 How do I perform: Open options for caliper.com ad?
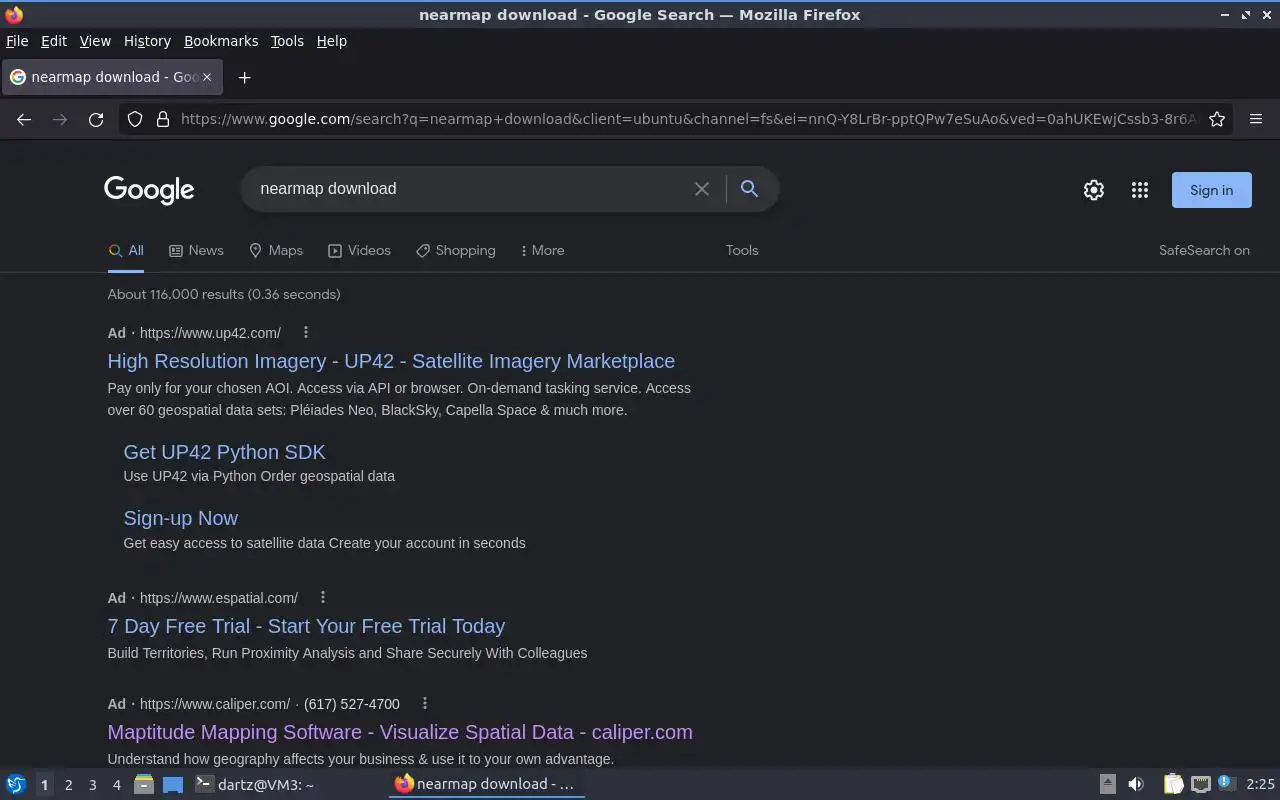425,703
